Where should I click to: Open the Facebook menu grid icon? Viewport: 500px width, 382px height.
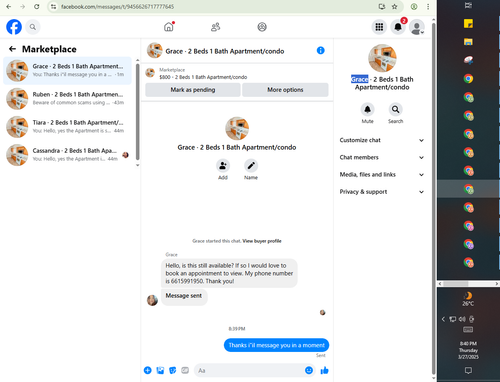coord(379,27)
